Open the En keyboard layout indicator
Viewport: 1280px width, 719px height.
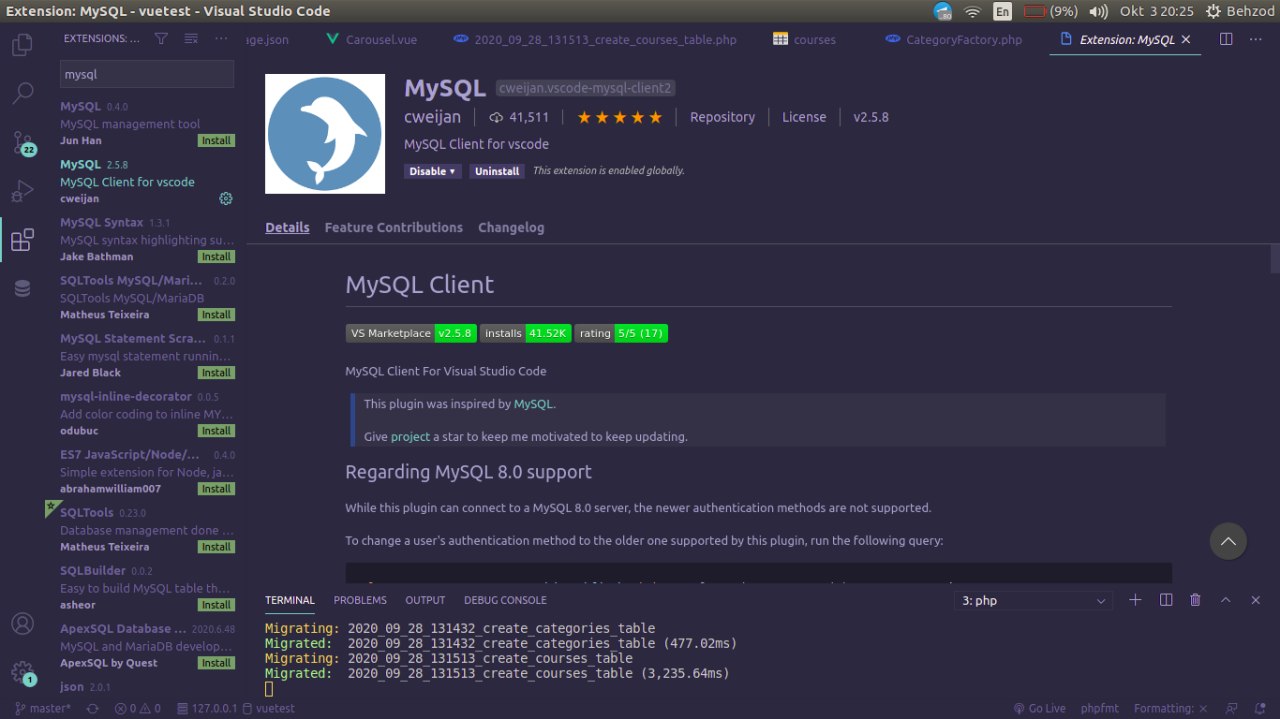pos(1002,11)
